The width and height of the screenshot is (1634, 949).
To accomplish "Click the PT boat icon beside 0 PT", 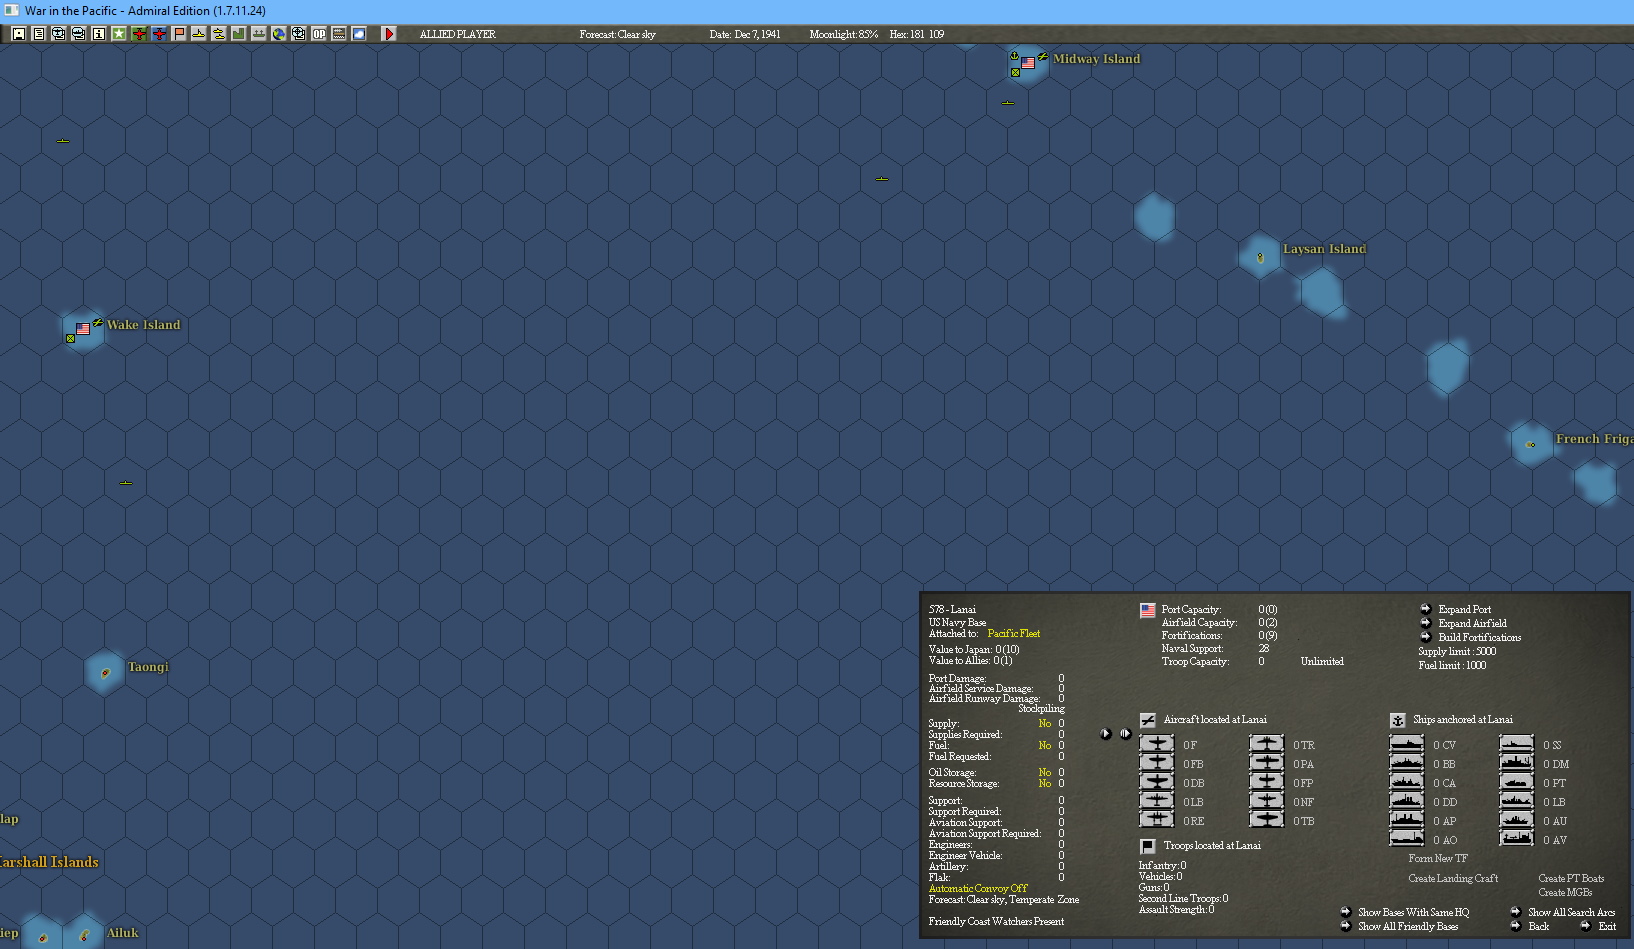I will pyautogui.click(x=1517, y=782).
